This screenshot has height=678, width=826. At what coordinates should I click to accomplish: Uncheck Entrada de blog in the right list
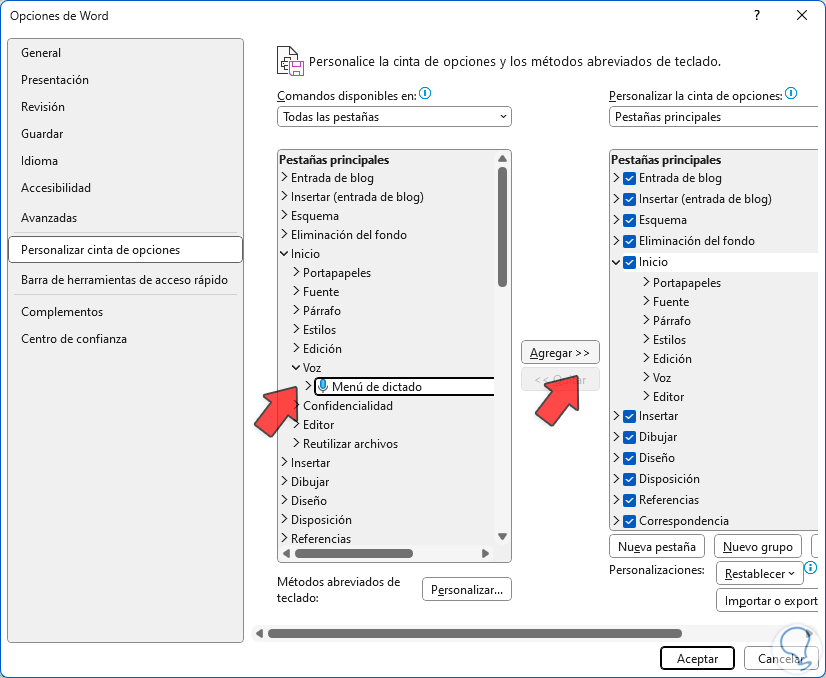click(629, 179)
